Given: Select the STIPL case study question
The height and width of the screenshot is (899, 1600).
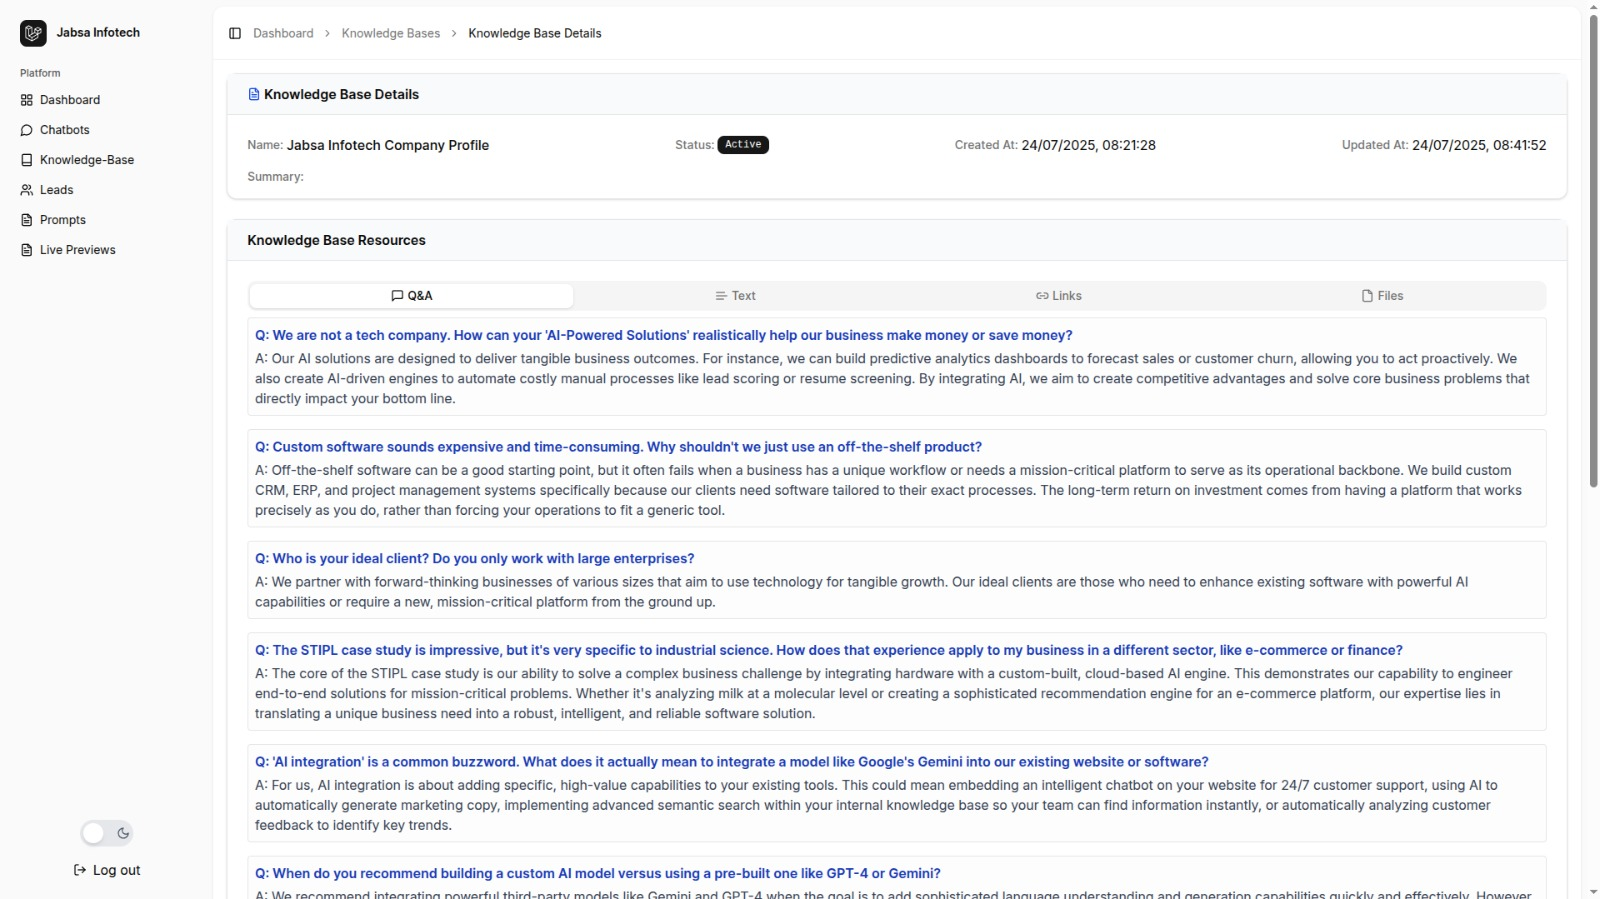Looking at the screenshot, I should [x=828, y=650].
